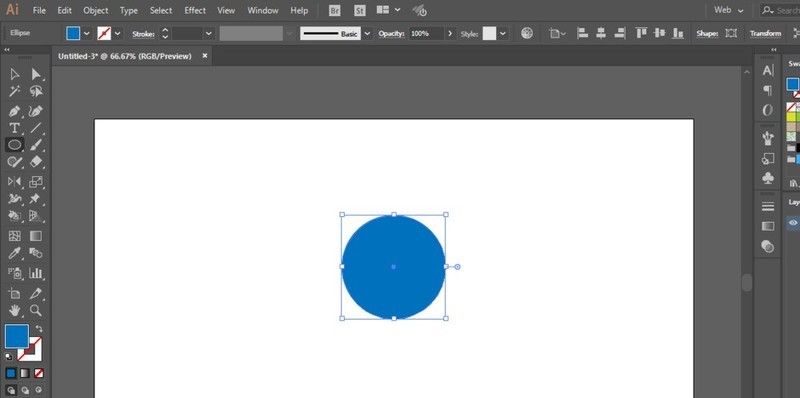Select the Zoom magnifier tool

tap(35, 310)
